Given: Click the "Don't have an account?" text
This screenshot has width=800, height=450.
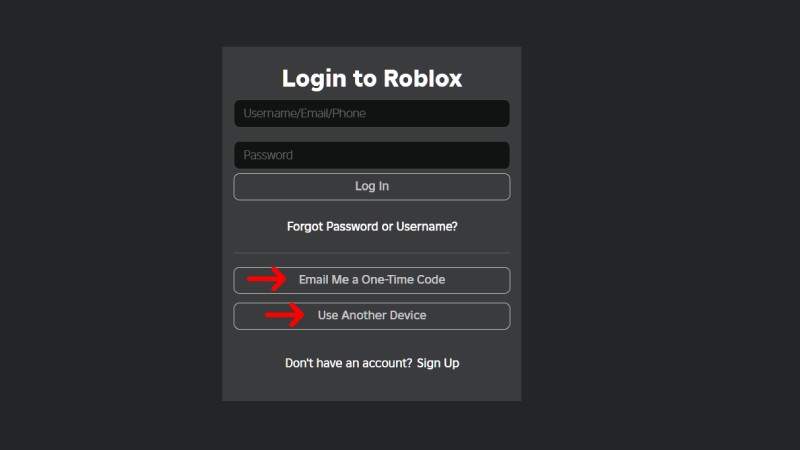Looking at the screenshot, I should 348,363.
